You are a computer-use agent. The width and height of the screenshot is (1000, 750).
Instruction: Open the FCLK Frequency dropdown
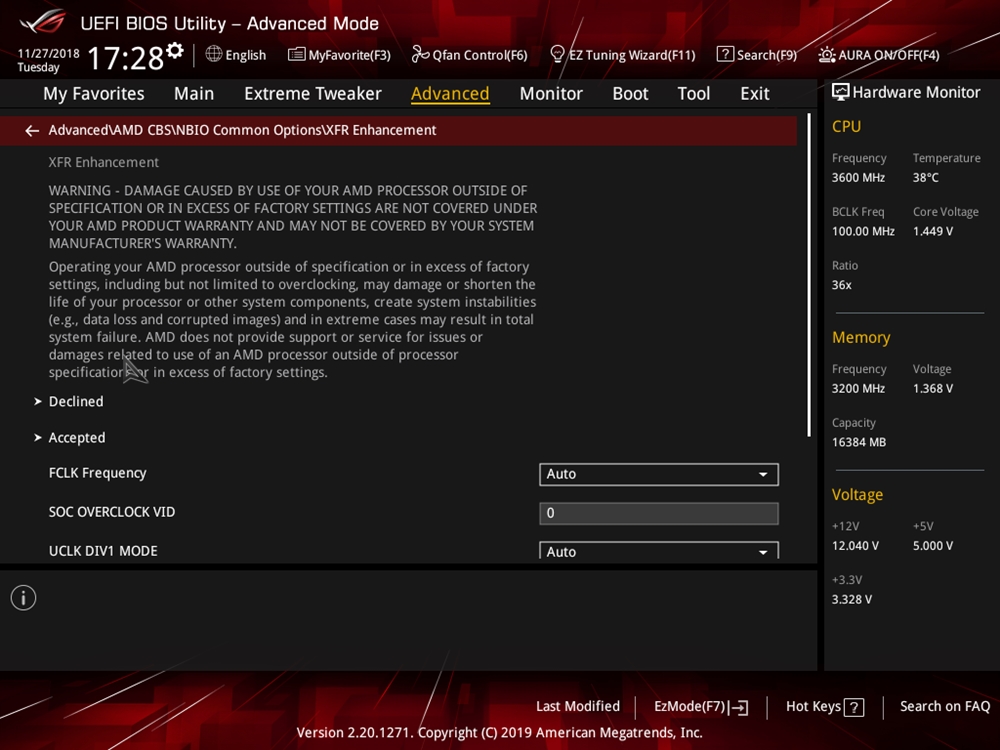tap(658, 474)
